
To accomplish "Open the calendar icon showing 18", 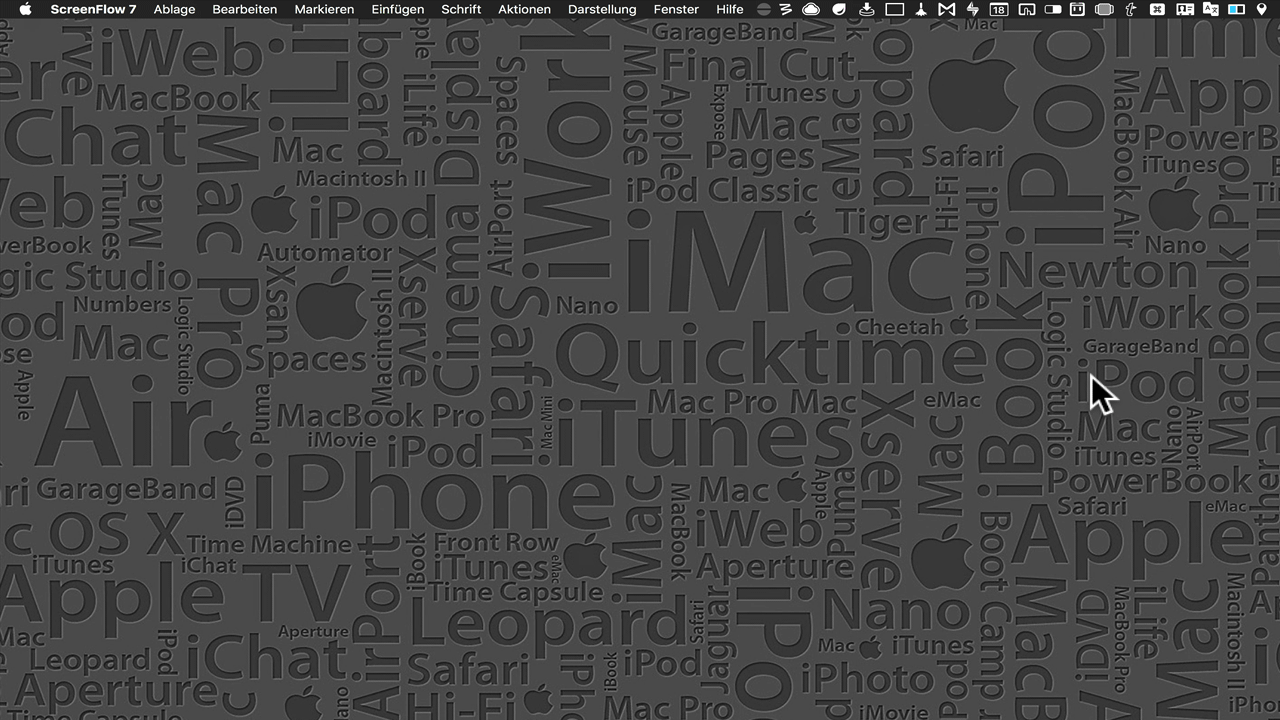I will point(998,9).
